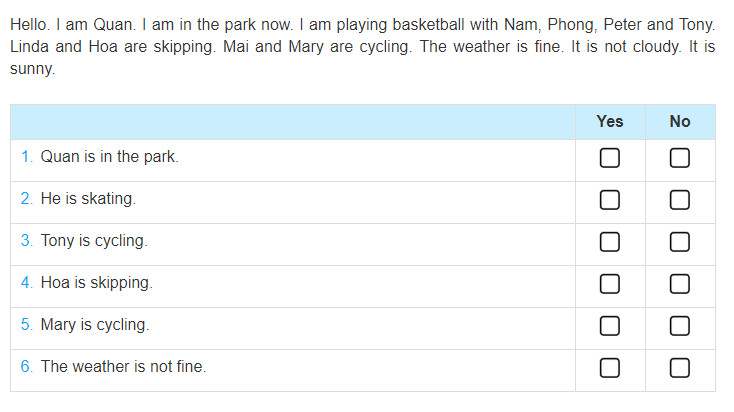Click the 'No' column header
The width and height of the screenshot is (734, 412).
coord(680,122)
